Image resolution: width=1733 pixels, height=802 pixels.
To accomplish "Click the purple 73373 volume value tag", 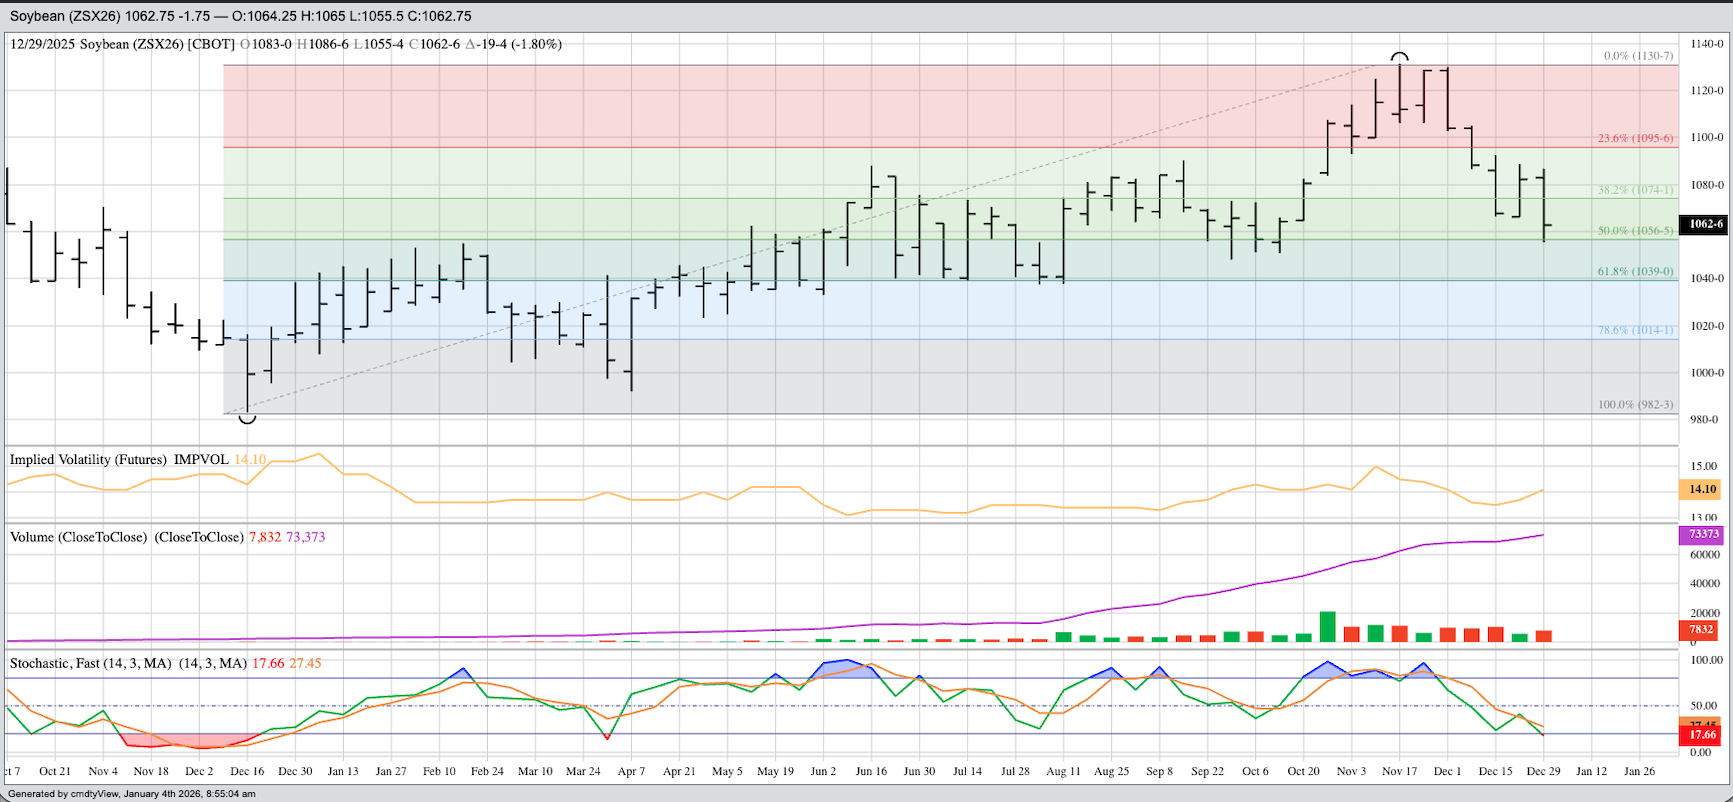I will pos(1703,534).
